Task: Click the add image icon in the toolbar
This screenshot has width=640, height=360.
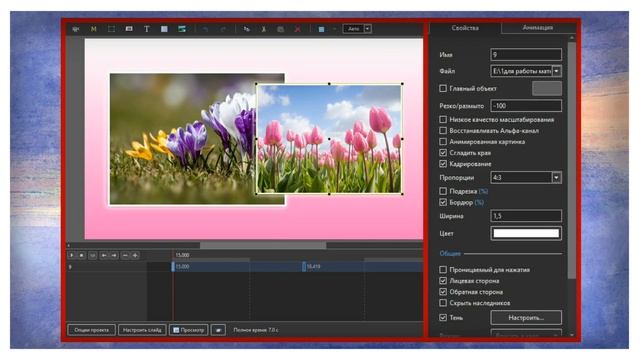Action: coord(76,29)
